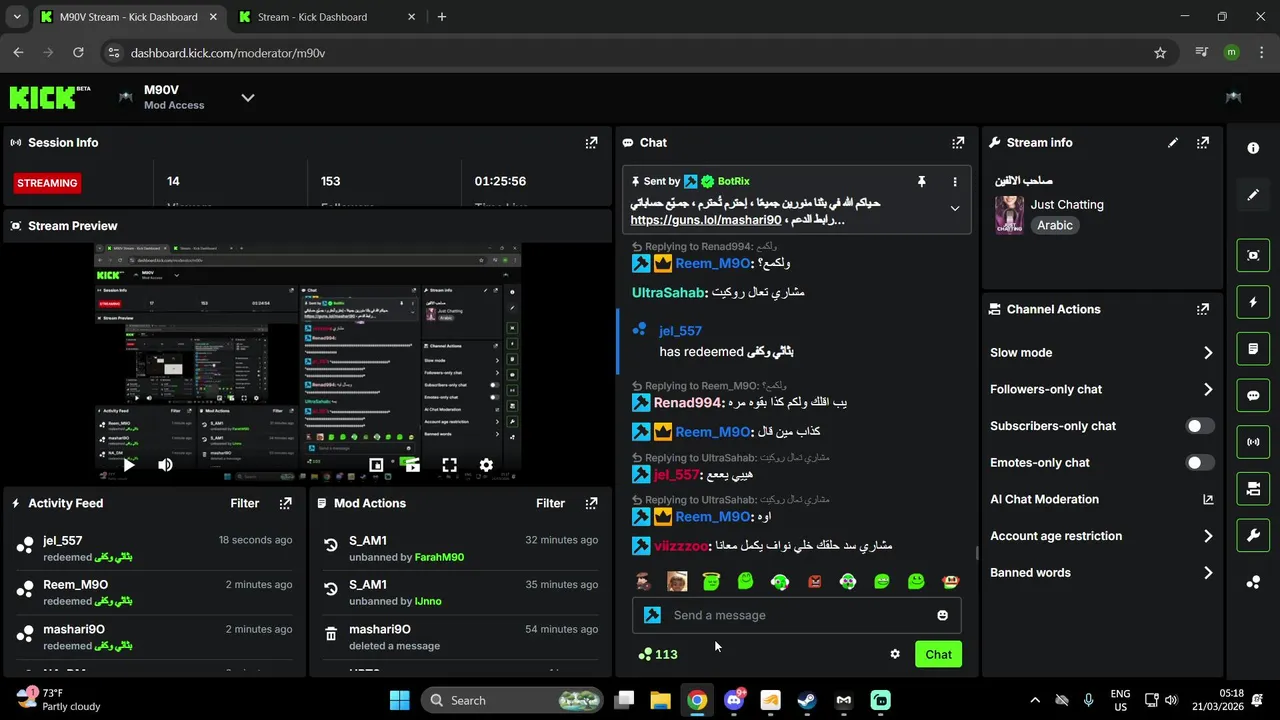Image resolution: width=1280 pixels, height=720 pixels.
Task: Mute the stream preview audio
Action: (x=165, y=465)
